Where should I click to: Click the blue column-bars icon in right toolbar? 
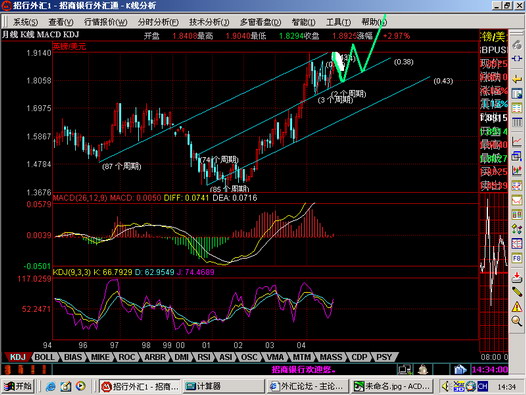point(517,122)
